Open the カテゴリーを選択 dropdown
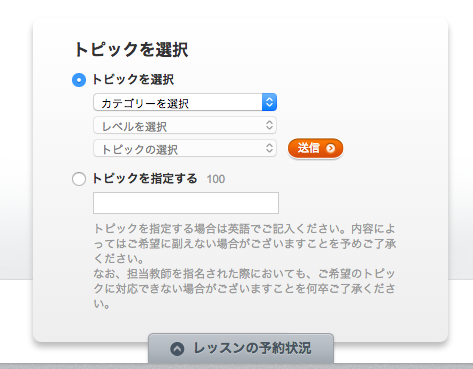This screenshot has width=473, height=369. [185, 102]
